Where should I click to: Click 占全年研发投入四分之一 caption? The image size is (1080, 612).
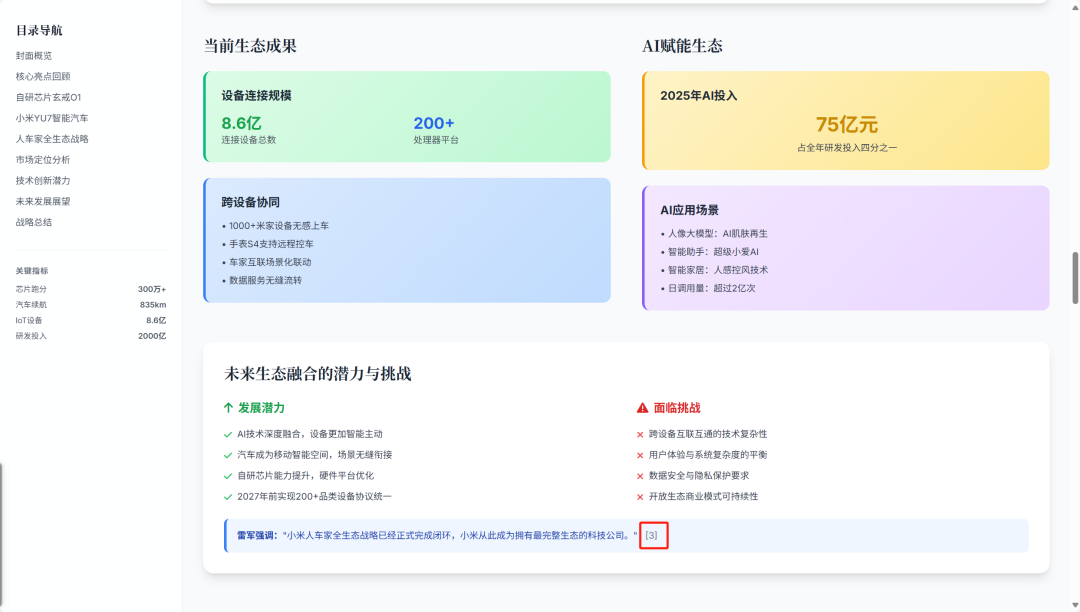847,147
